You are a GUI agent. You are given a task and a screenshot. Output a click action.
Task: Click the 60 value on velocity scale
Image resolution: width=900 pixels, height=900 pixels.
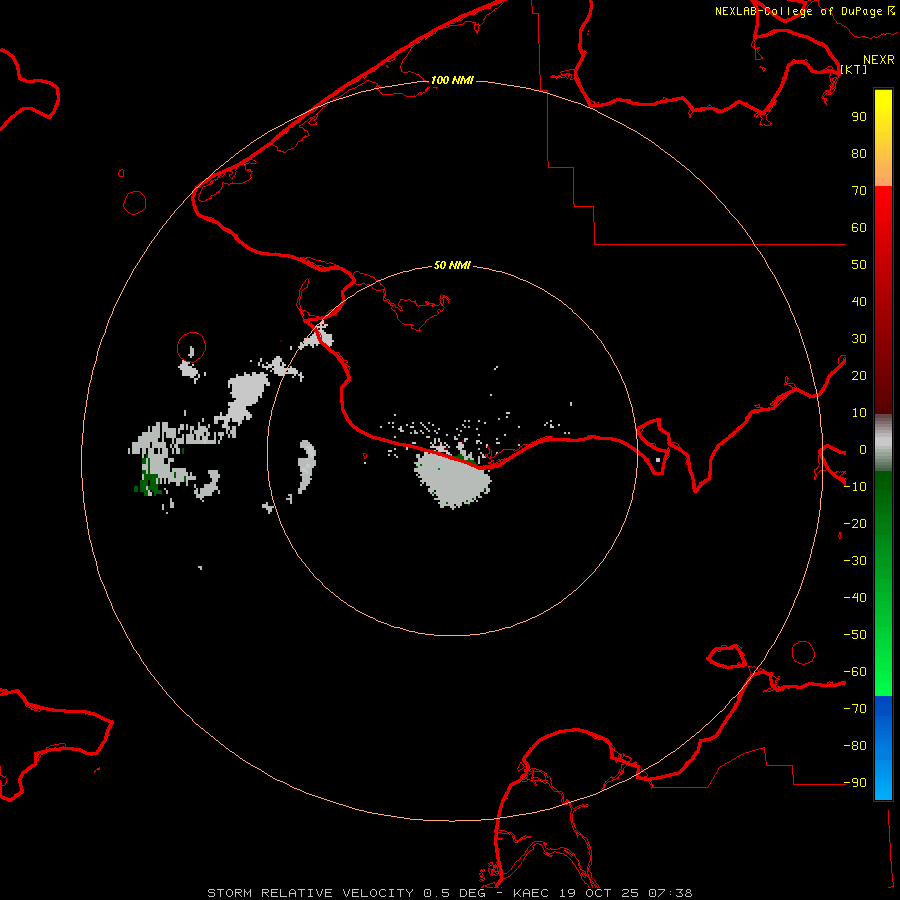point(859,228)
